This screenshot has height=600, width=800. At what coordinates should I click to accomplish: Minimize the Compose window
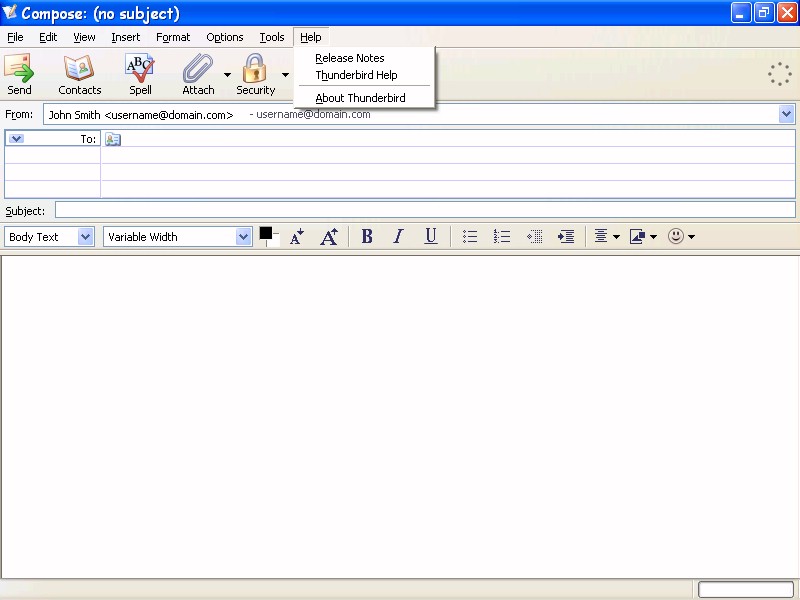[741, 13]
